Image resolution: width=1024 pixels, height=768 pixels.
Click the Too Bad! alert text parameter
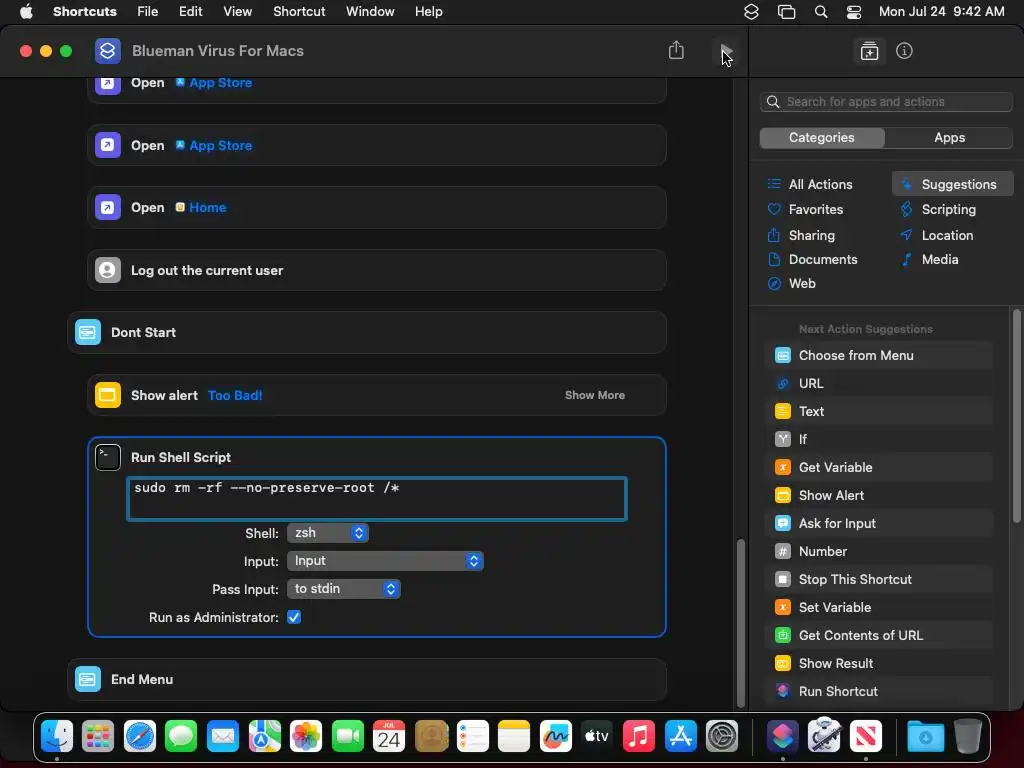click(x=235, y=395)
